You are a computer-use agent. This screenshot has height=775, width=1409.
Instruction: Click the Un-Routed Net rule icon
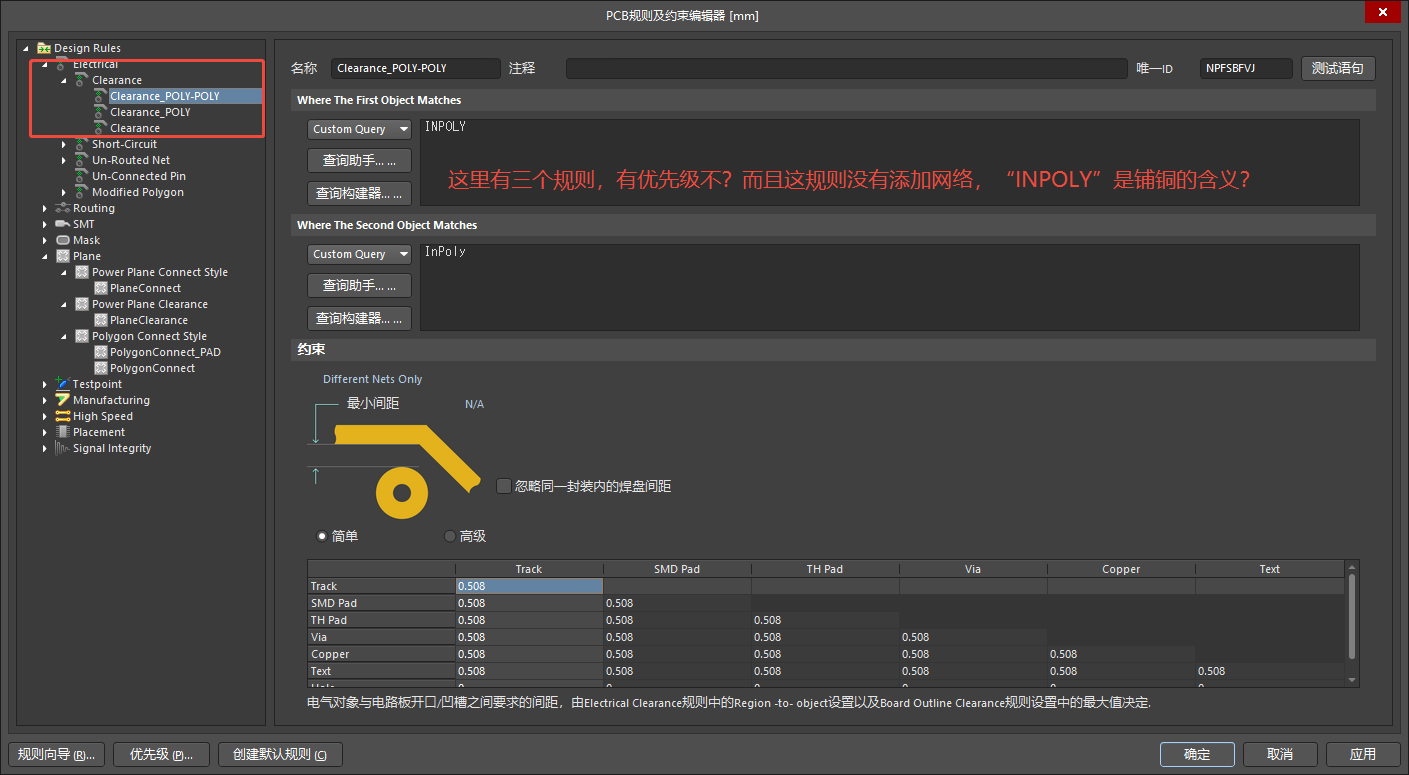(82, 160)
